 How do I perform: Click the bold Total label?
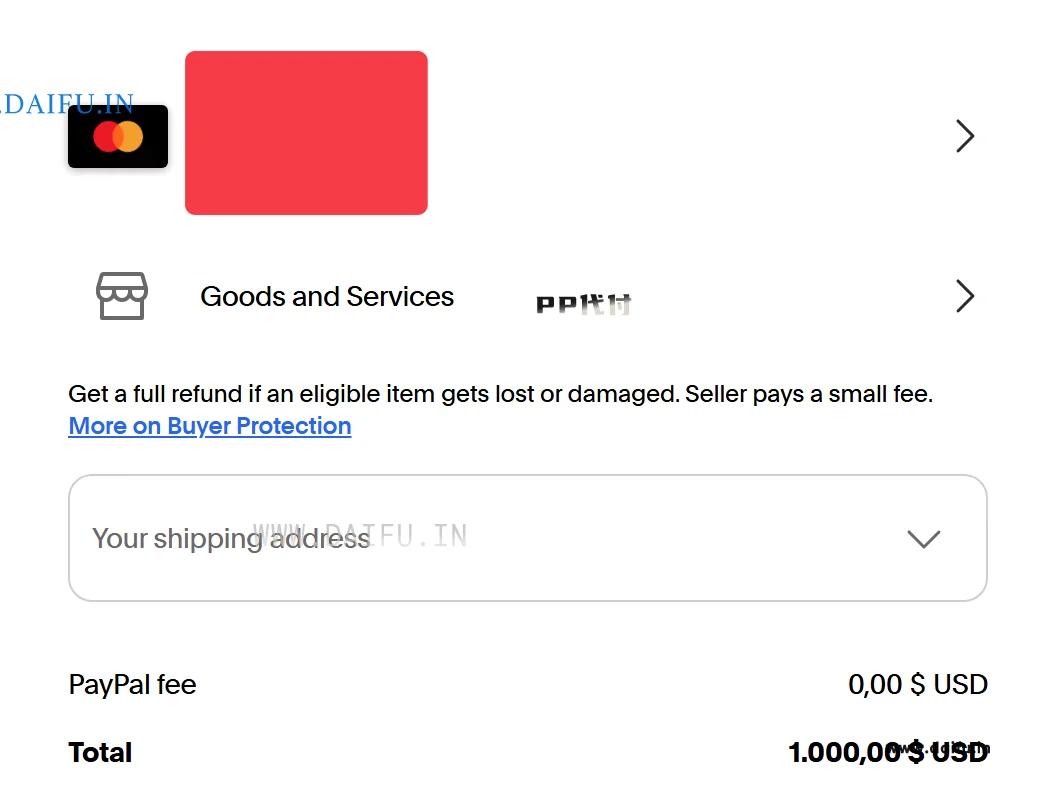(x=100, y=753)
